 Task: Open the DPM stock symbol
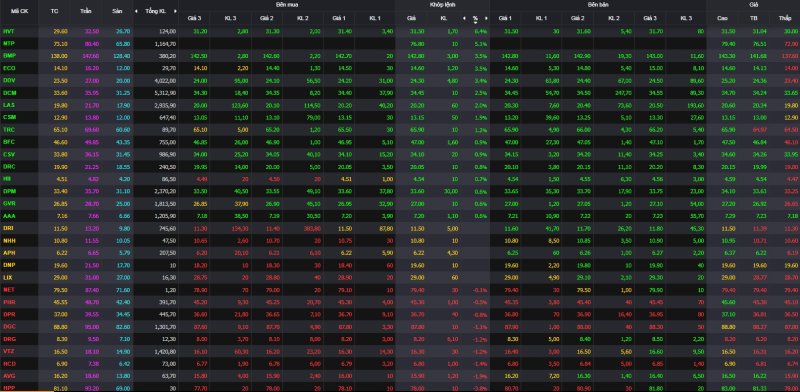pos(9,191)
